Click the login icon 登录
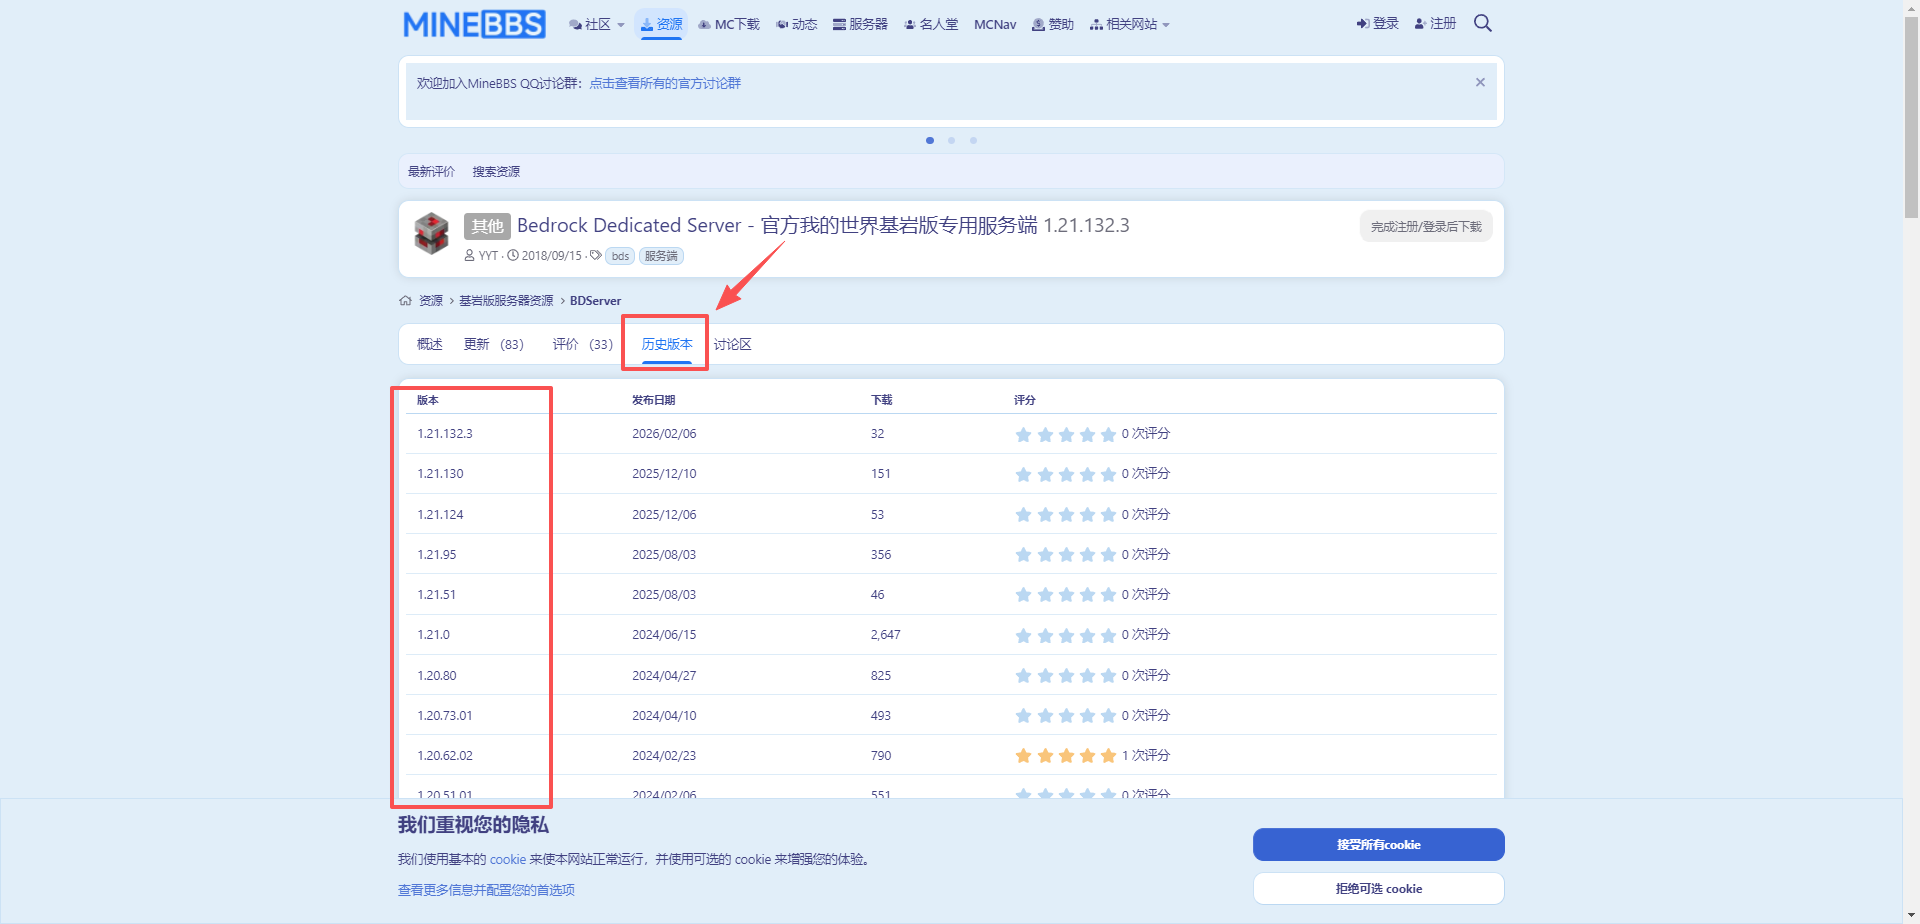The image size is (1920, 924). (1377, 24)
